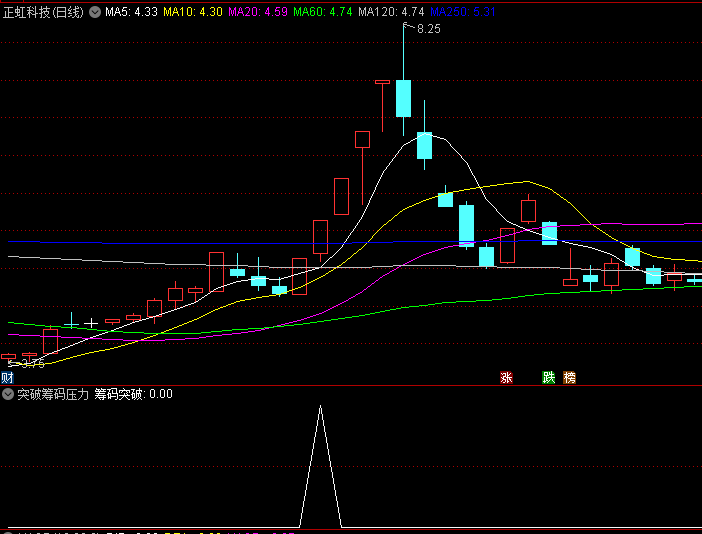Select the green MA60: 4.74 label
702x534 pixels.
coord(322,12)
